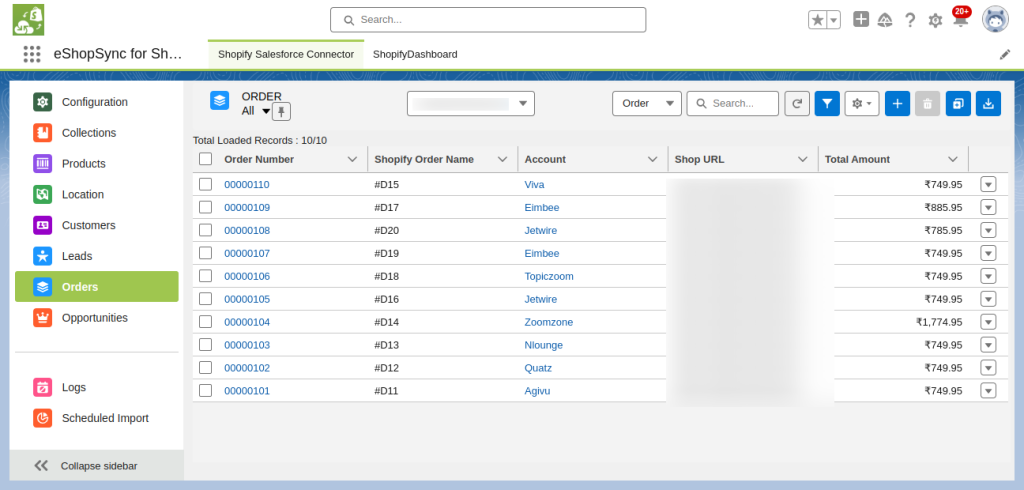
Task: Check the box for order 00000110
Action: 206,184
